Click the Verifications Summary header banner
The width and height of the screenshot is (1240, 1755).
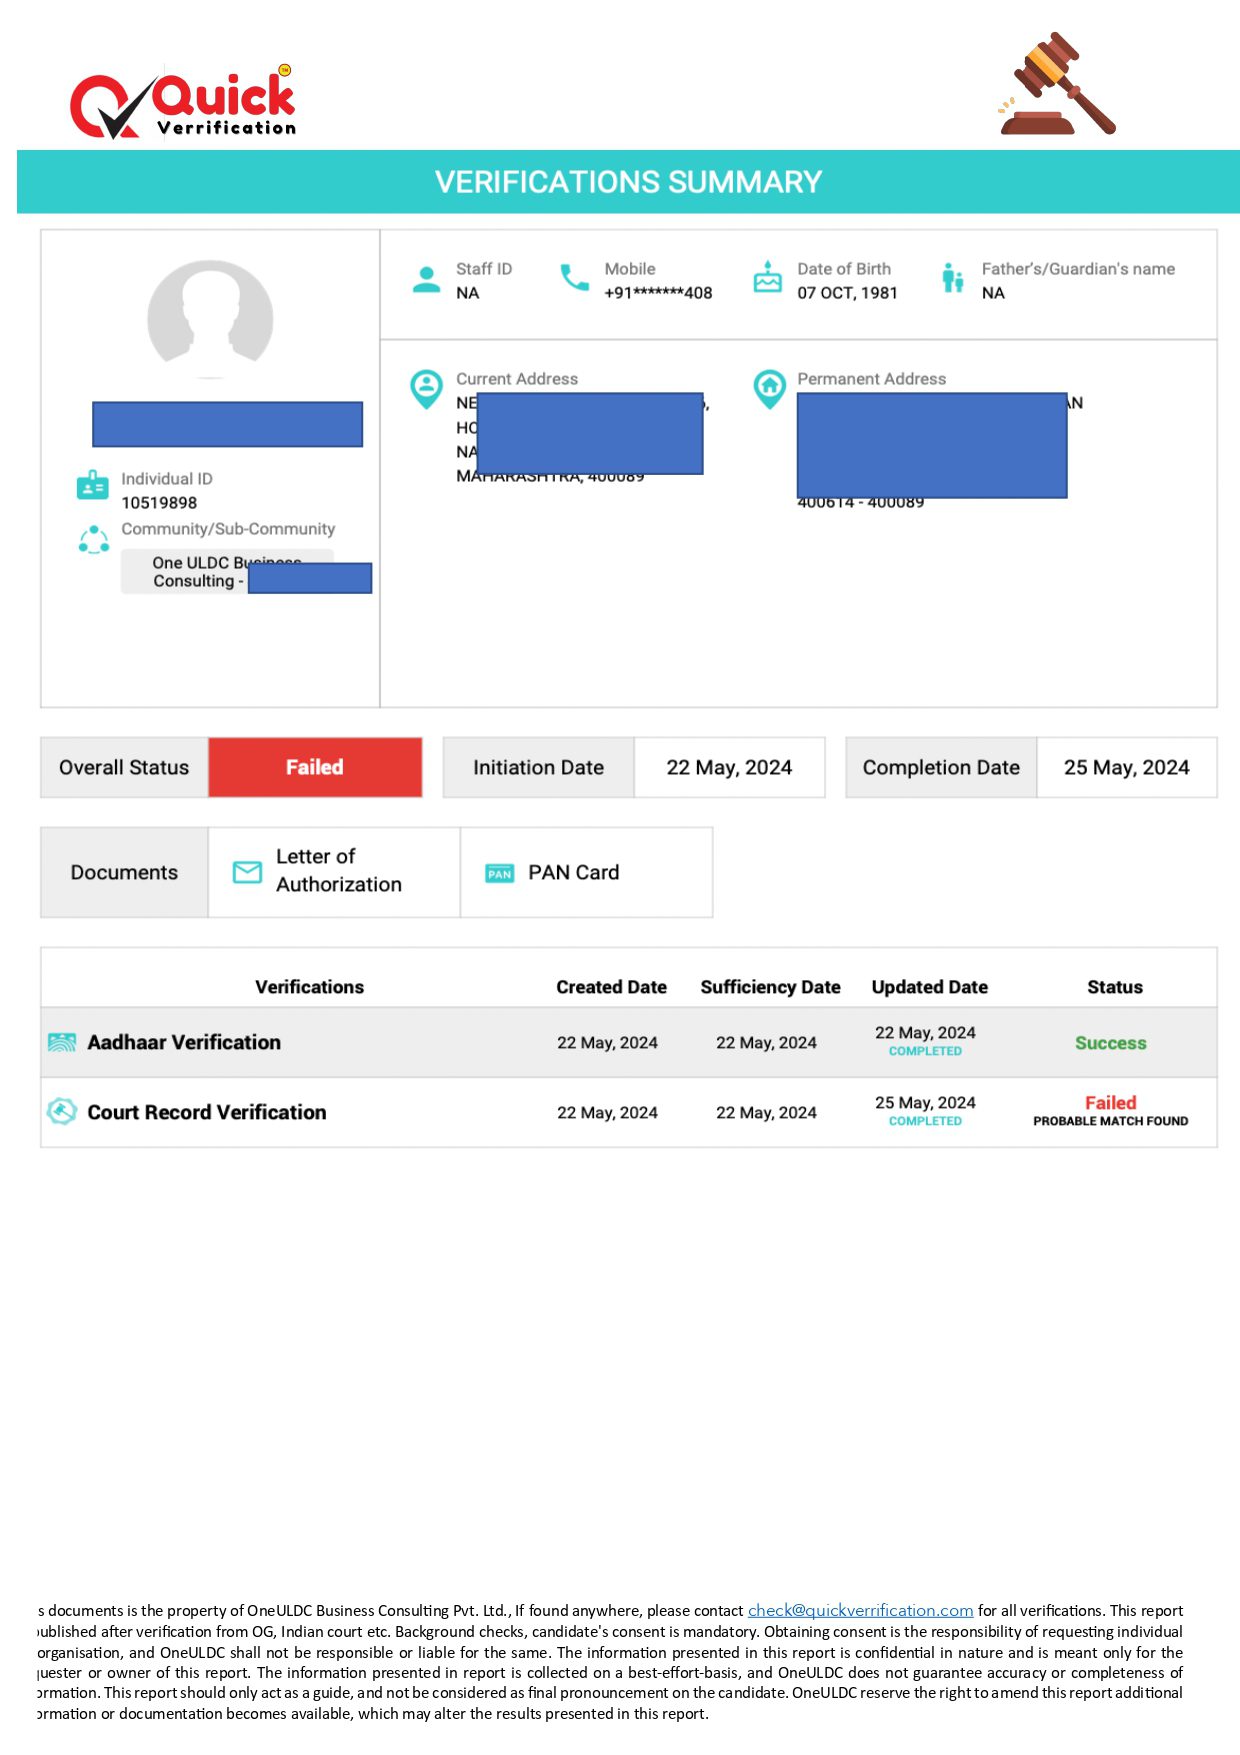[x=628, y=182]
